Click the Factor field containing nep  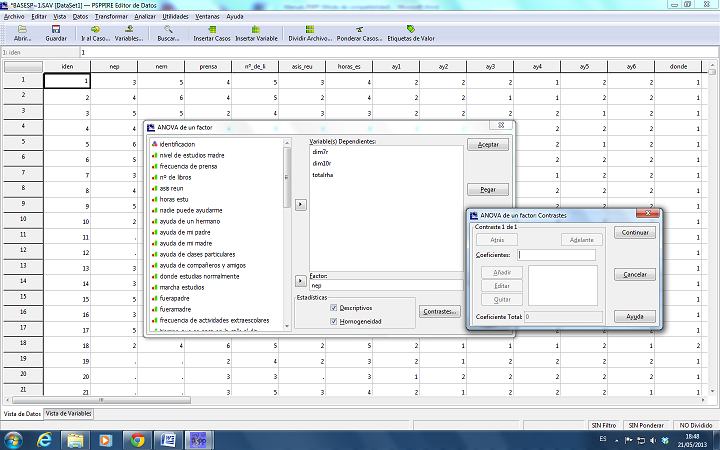[386, 285]
